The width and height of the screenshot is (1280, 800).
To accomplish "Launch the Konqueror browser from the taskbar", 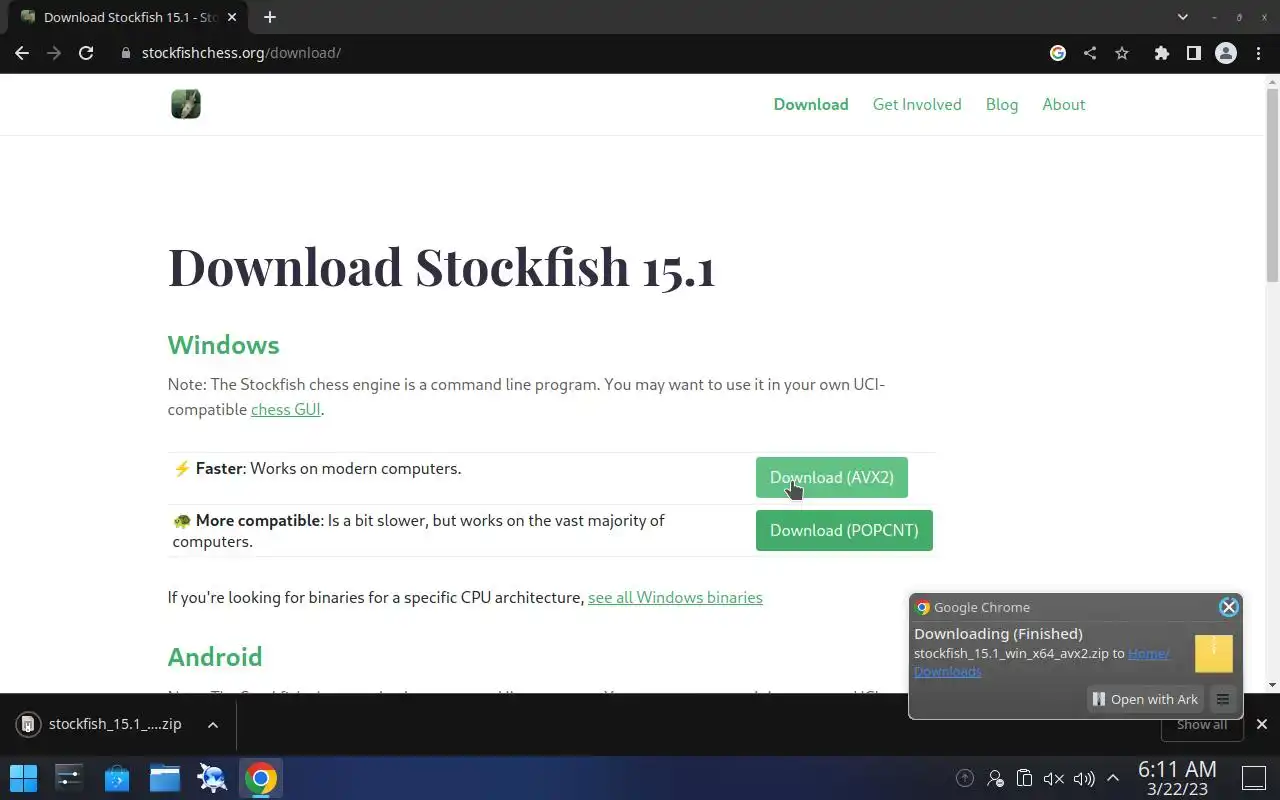I will point(213,778).
